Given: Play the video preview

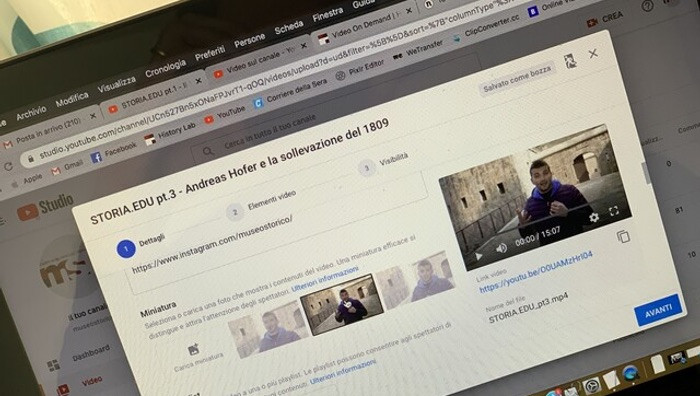Looking at the screenshot, I should 478,256.
